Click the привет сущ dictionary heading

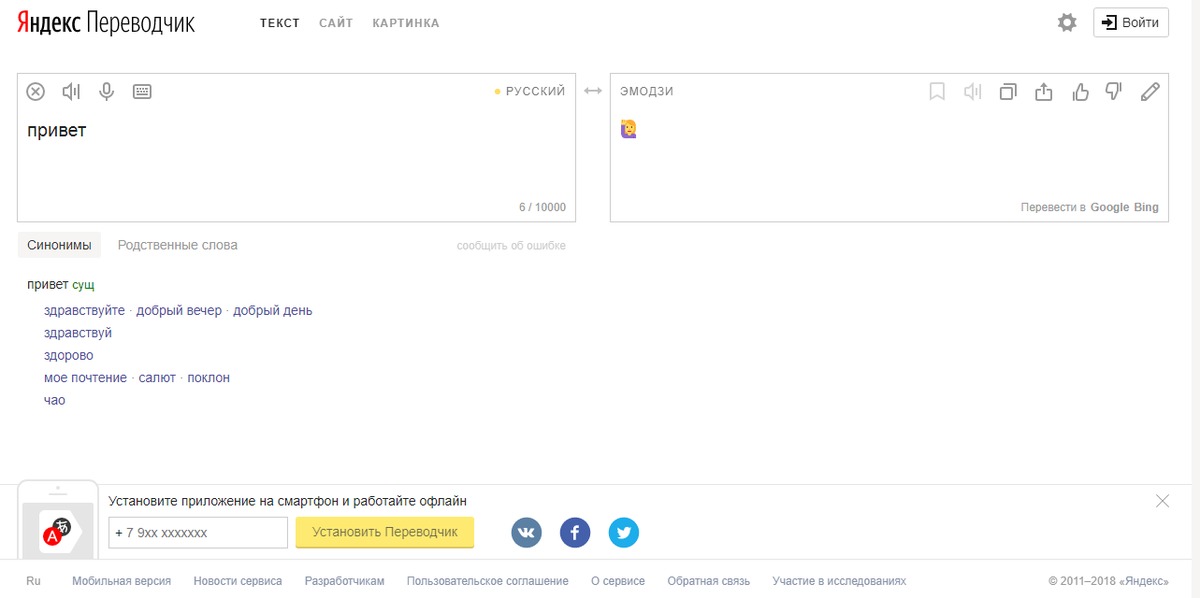coord(61,285)
